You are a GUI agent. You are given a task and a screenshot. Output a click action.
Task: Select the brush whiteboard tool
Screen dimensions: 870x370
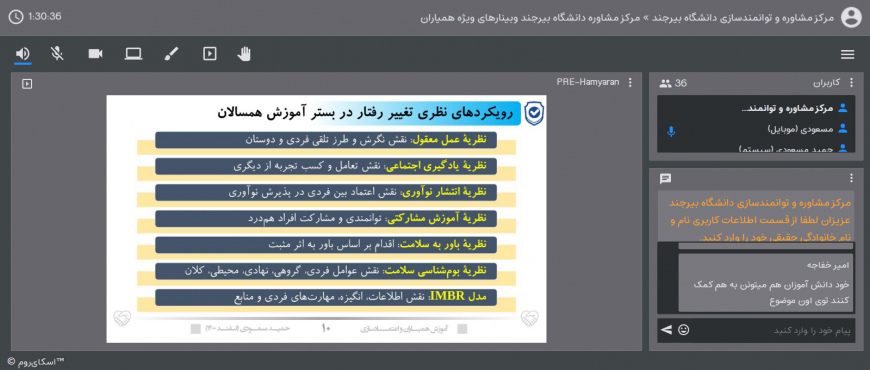click(x=171, y=54)
